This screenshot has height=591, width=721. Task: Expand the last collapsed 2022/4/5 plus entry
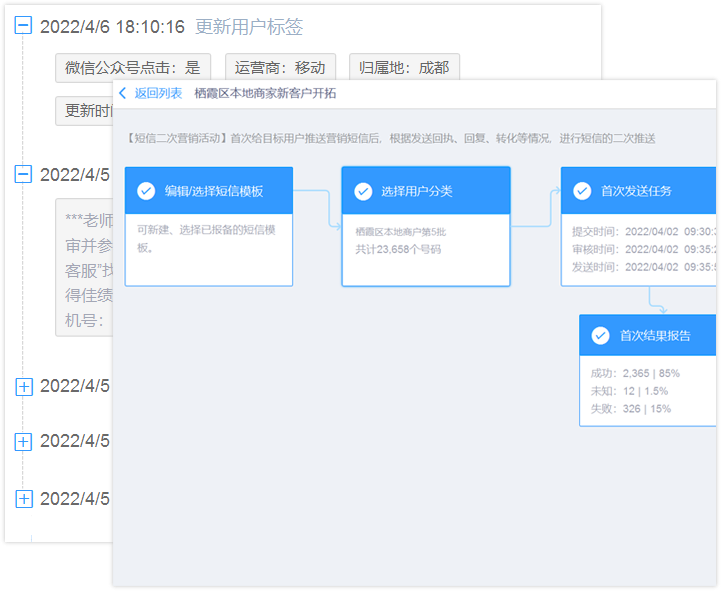point(24,498)
